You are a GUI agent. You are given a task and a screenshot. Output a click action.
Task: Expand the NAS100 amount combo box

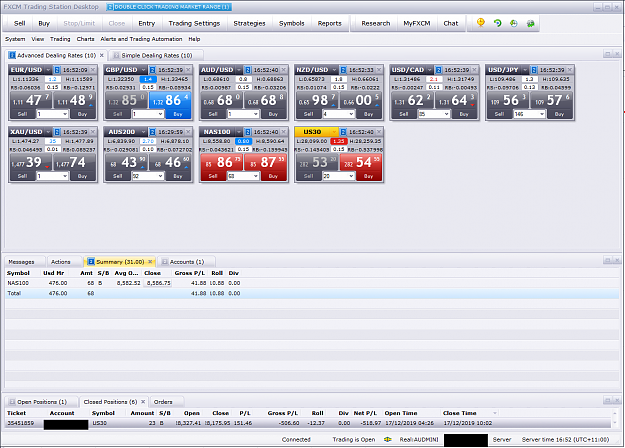[x=256, y=176]
